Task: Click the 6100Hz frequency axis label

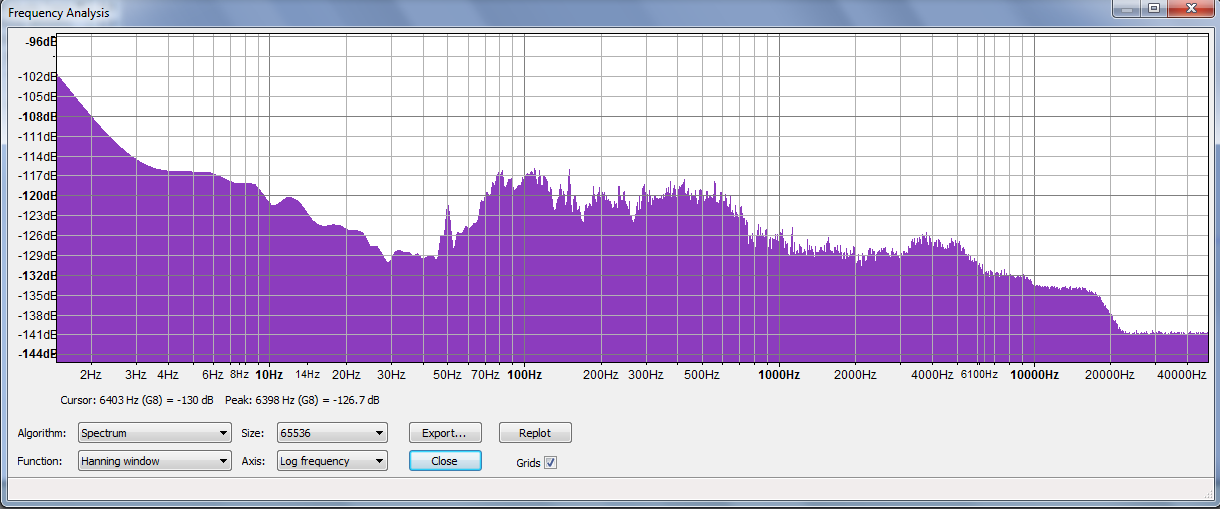Action: [979, 375]
